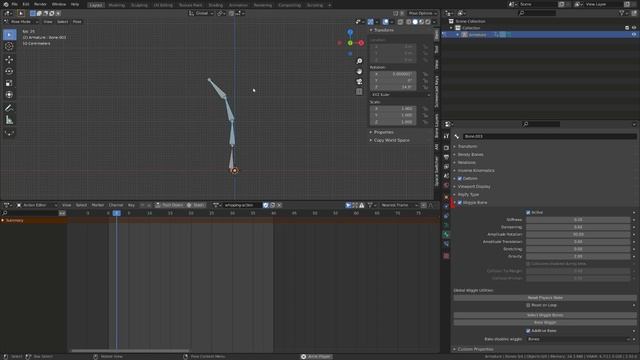Toggle the Active checkbox under Wiggle Bone
The width and height of the screenshot is (640, 360).
click(x=528, y=213)
